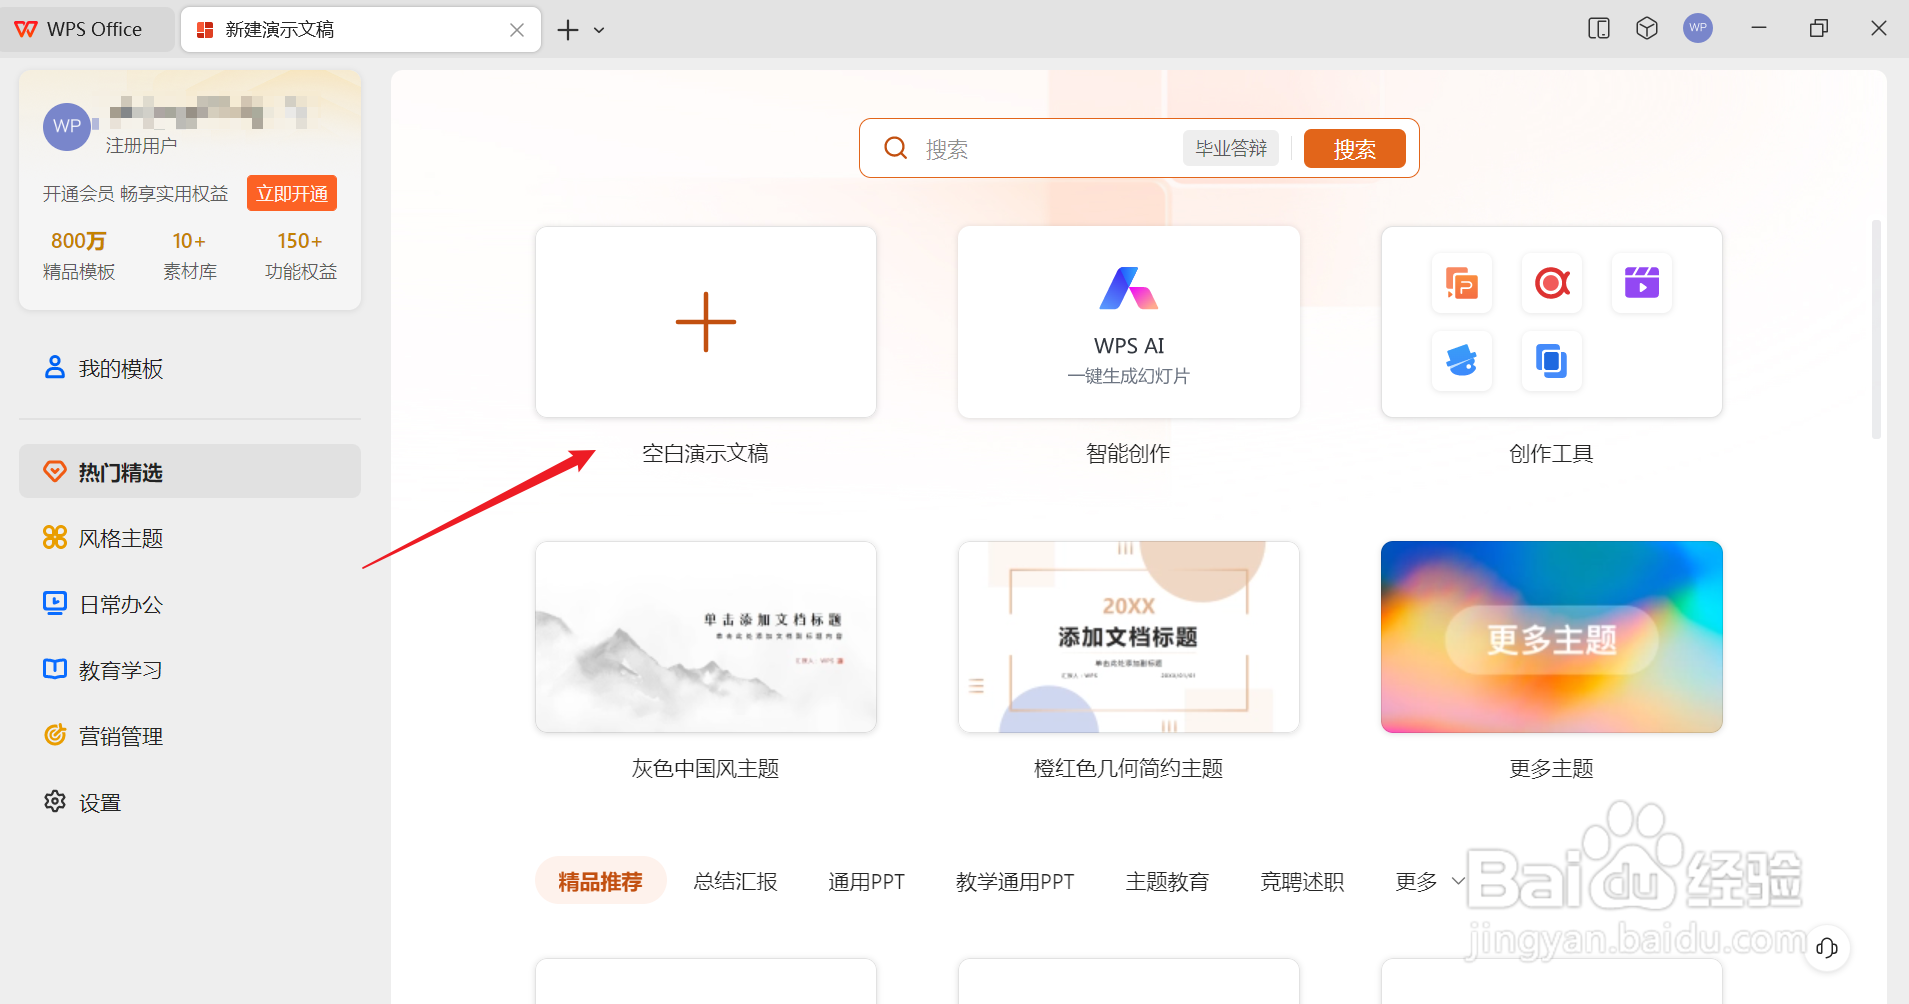Switch to the 教学通用PPT tab
This screenshot has width=1909, height=1004.
click(x=1015, y=881)
